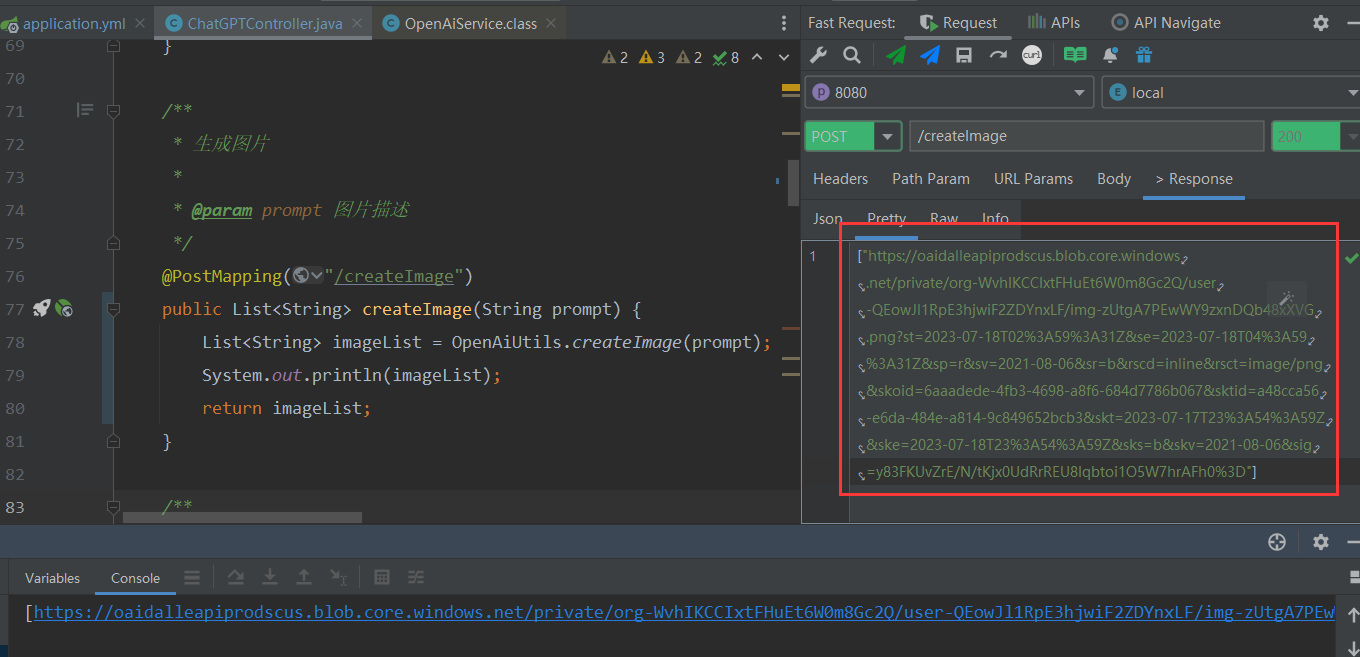Click render doc comment icon at line 71
Screen dimensions: 1360x657
tap(85, 110)
